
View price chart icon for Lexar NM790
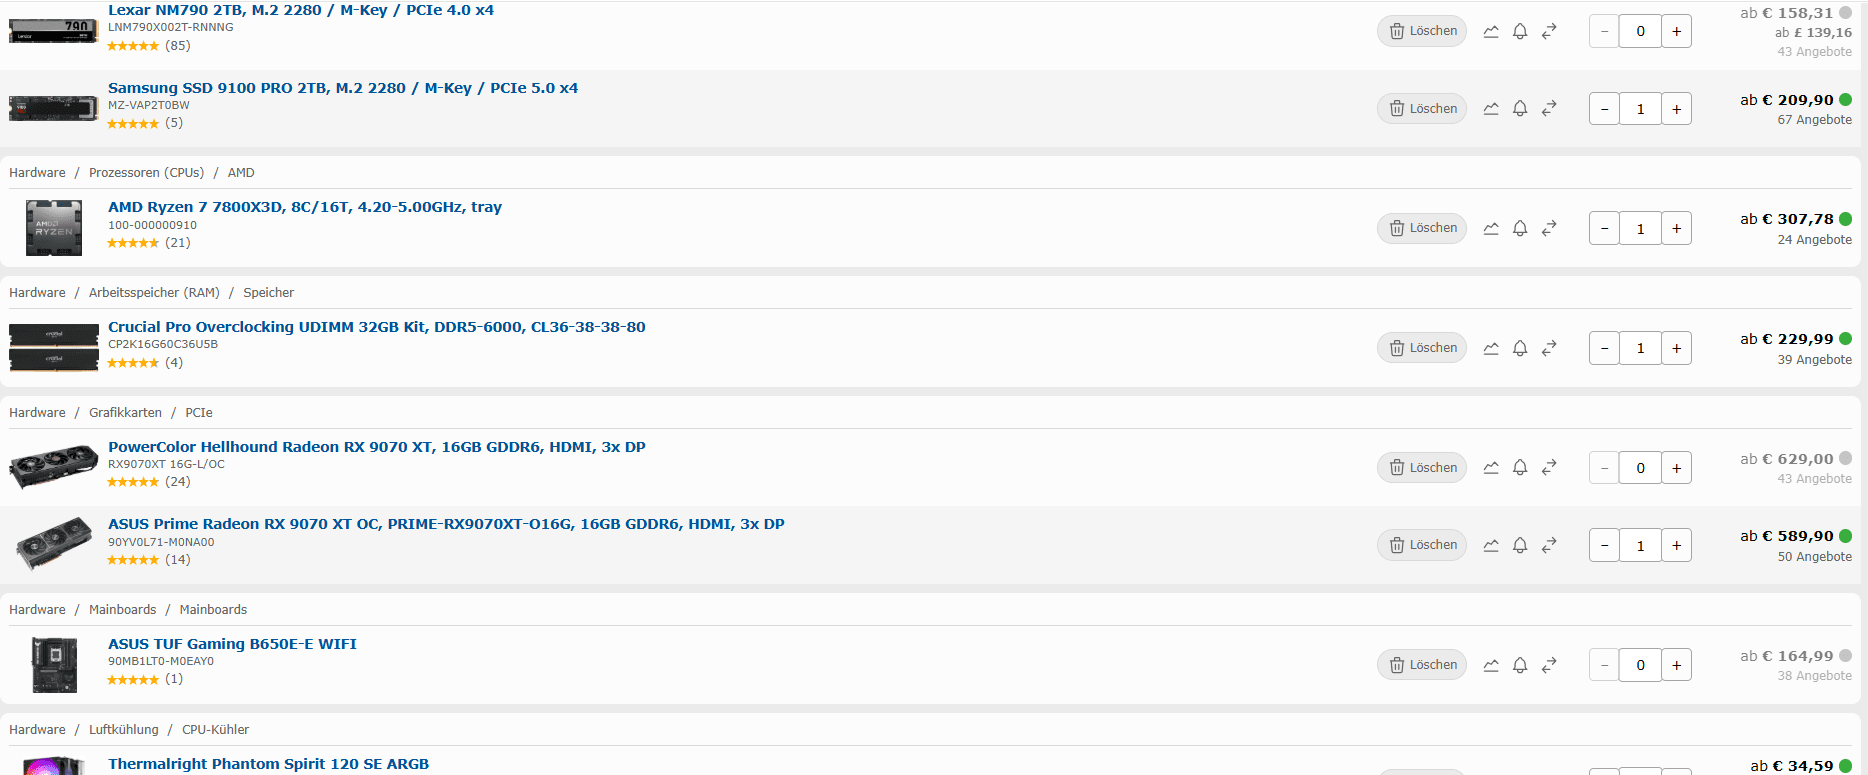1491,31
